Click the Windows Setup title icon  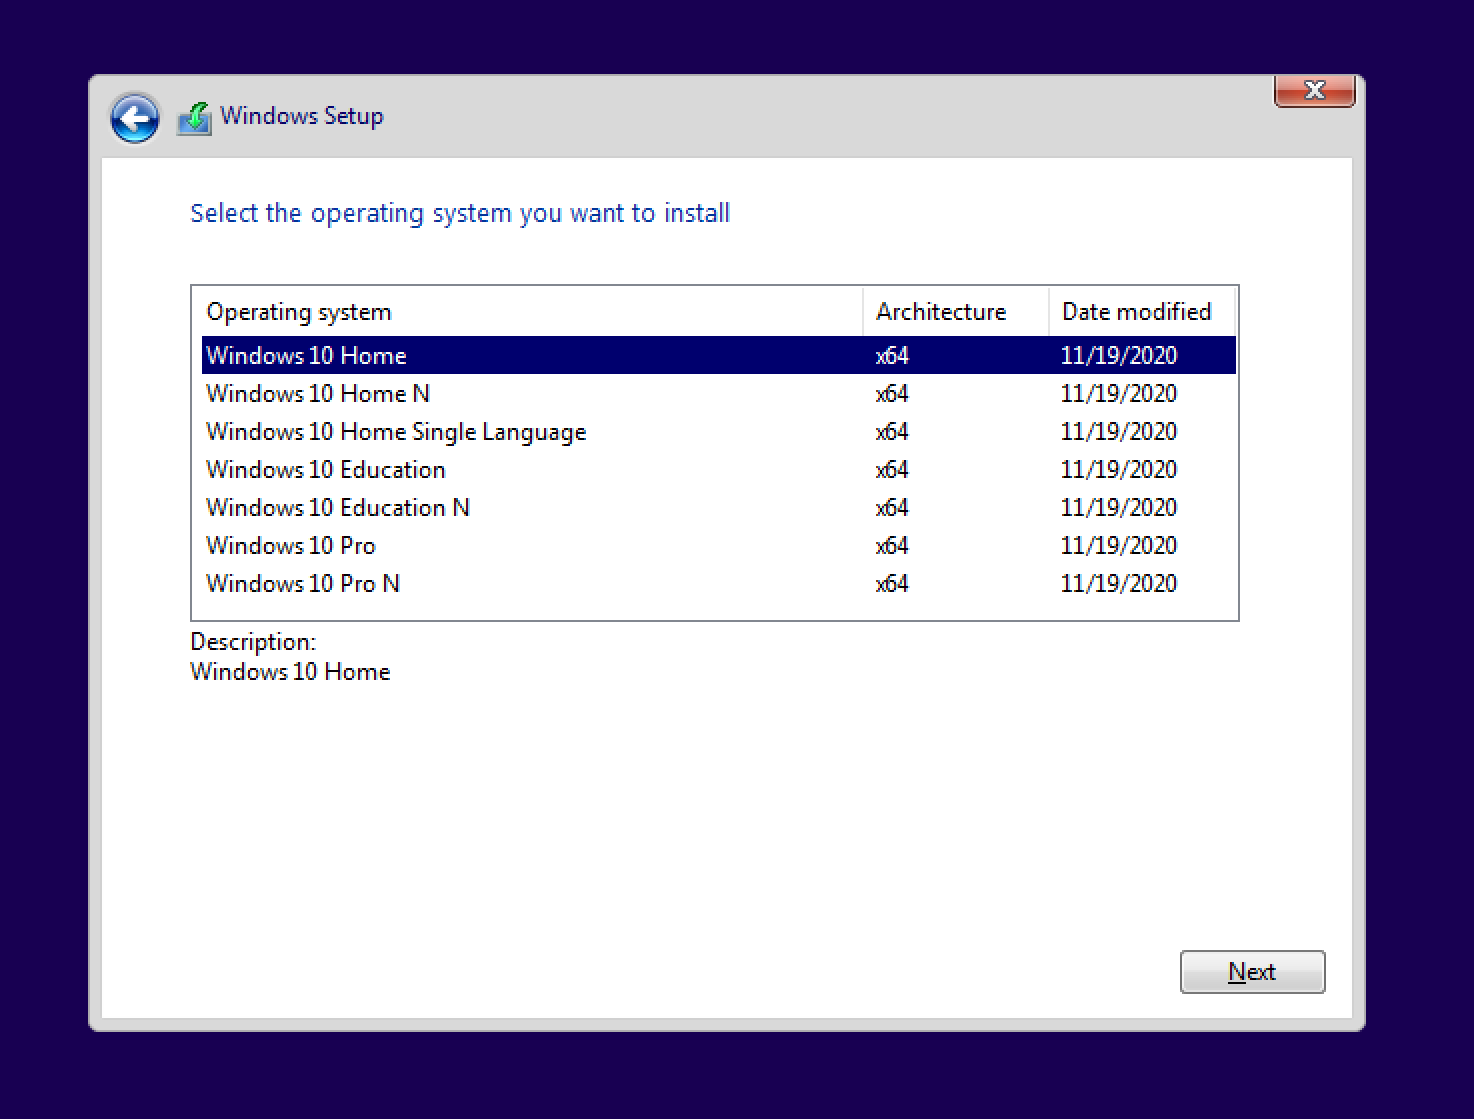[195, 118]
